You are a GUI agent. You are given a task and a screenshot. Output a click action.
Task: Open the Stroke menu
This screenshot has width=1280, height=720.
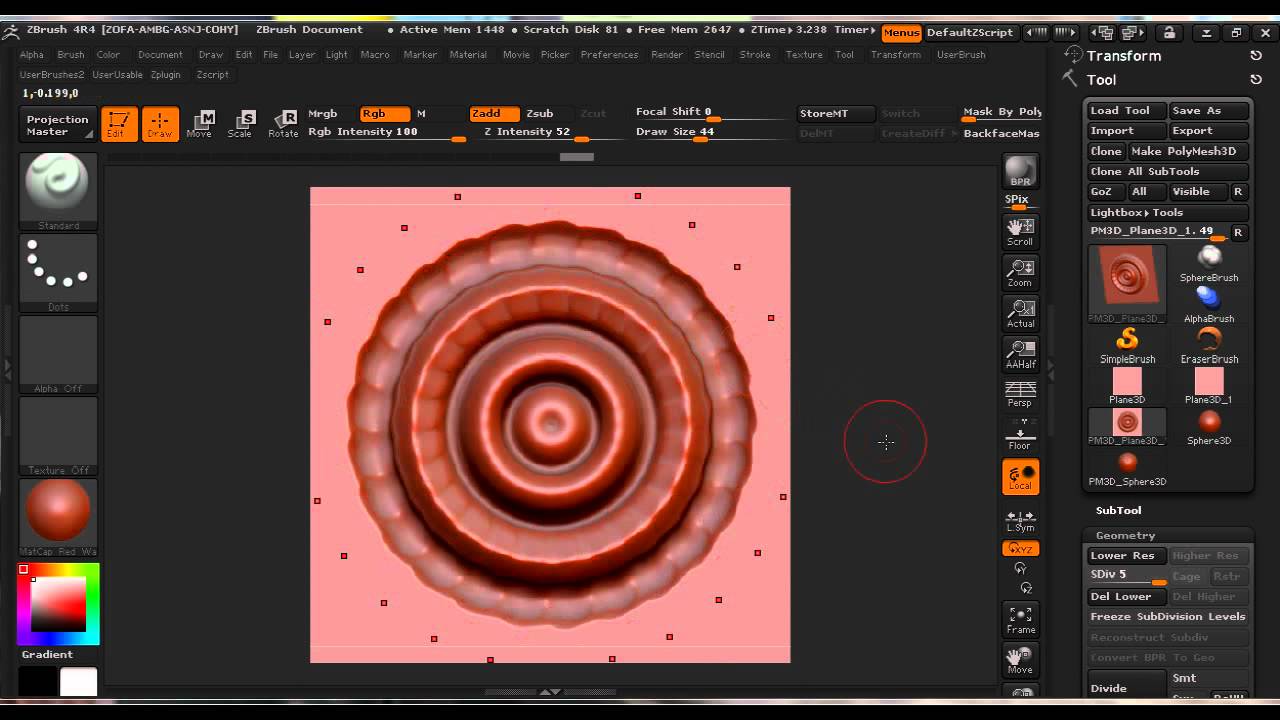coord(755,55)
